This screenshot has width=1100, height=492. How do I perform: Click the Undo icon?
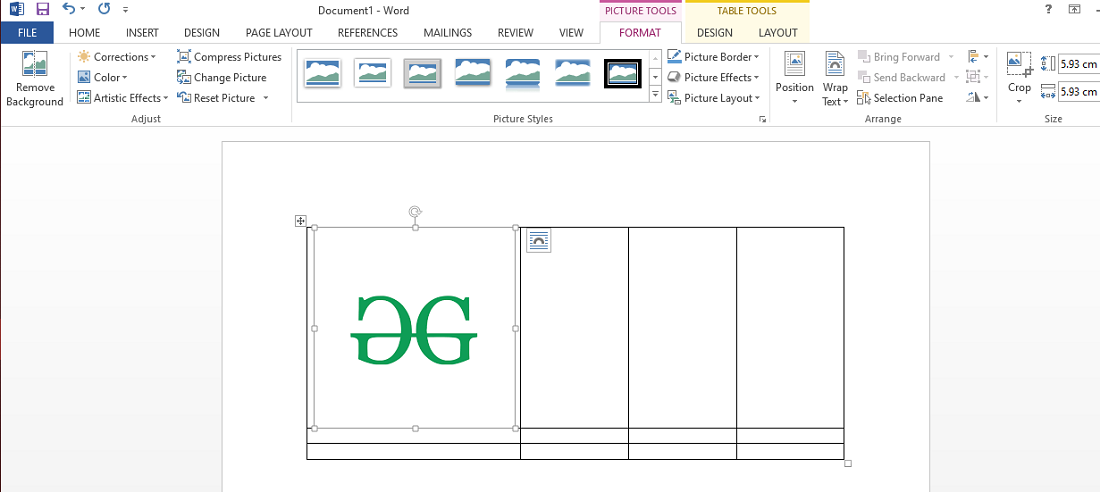[x=68, y=9]
